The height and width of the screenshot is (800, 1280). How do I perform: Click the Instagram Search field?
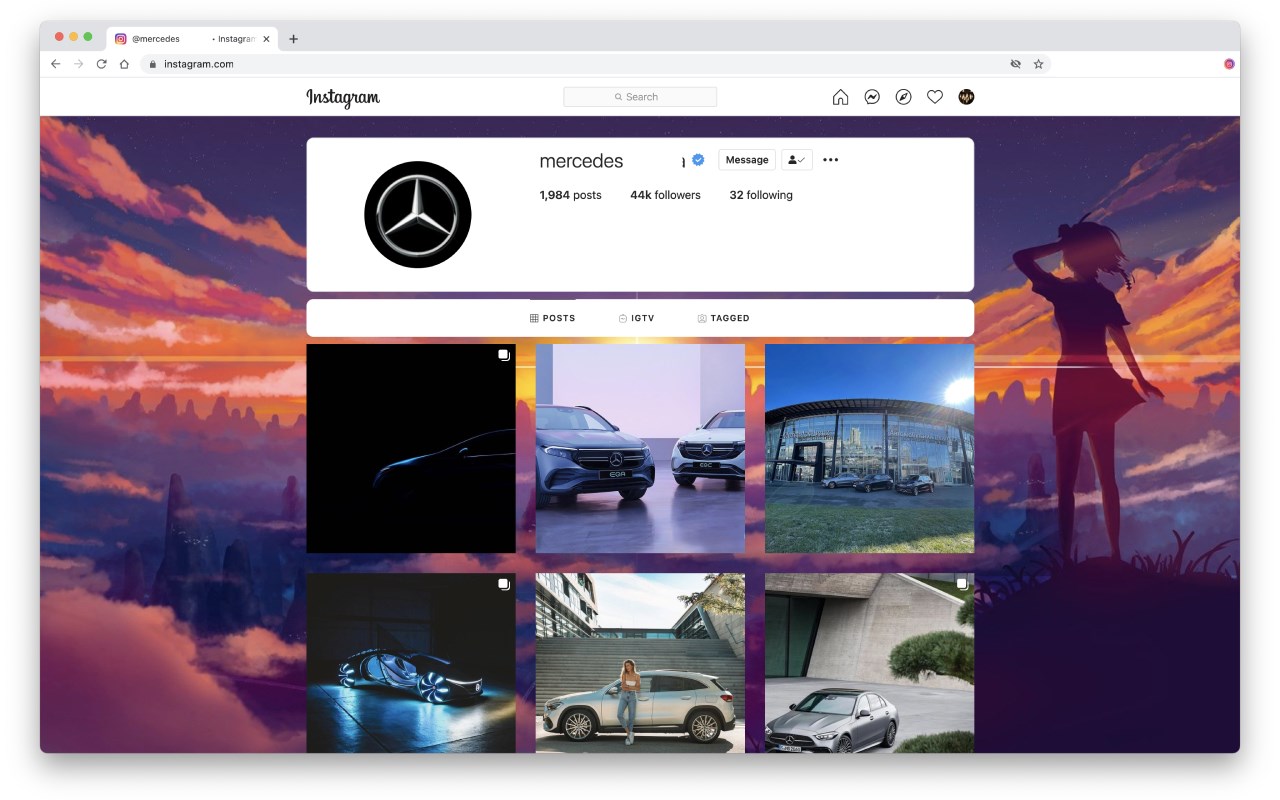(640, 97)
